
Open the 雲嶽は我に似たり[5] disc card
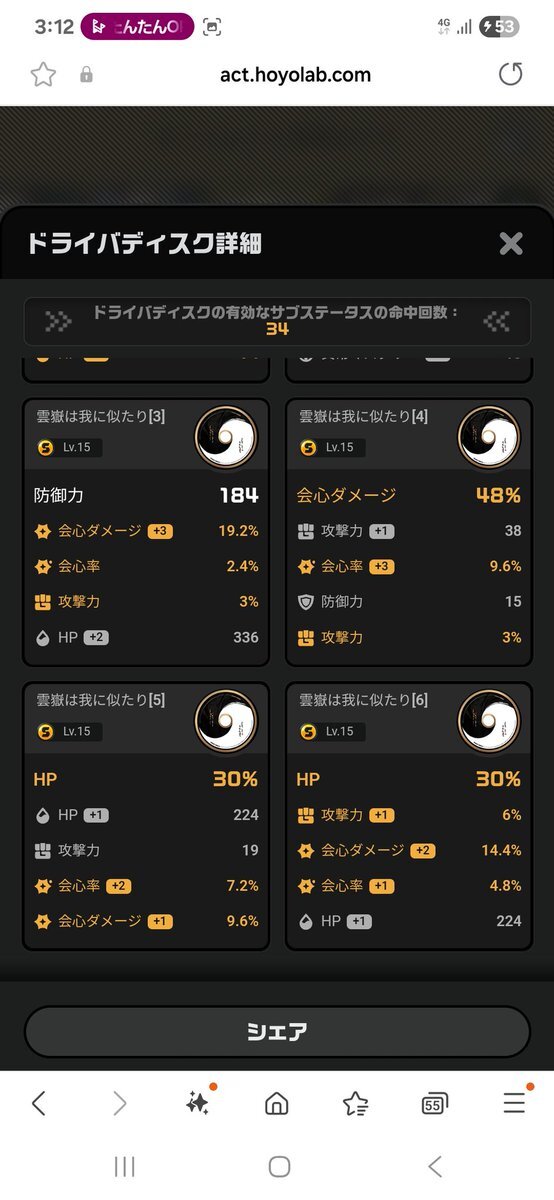coord(147,816)
